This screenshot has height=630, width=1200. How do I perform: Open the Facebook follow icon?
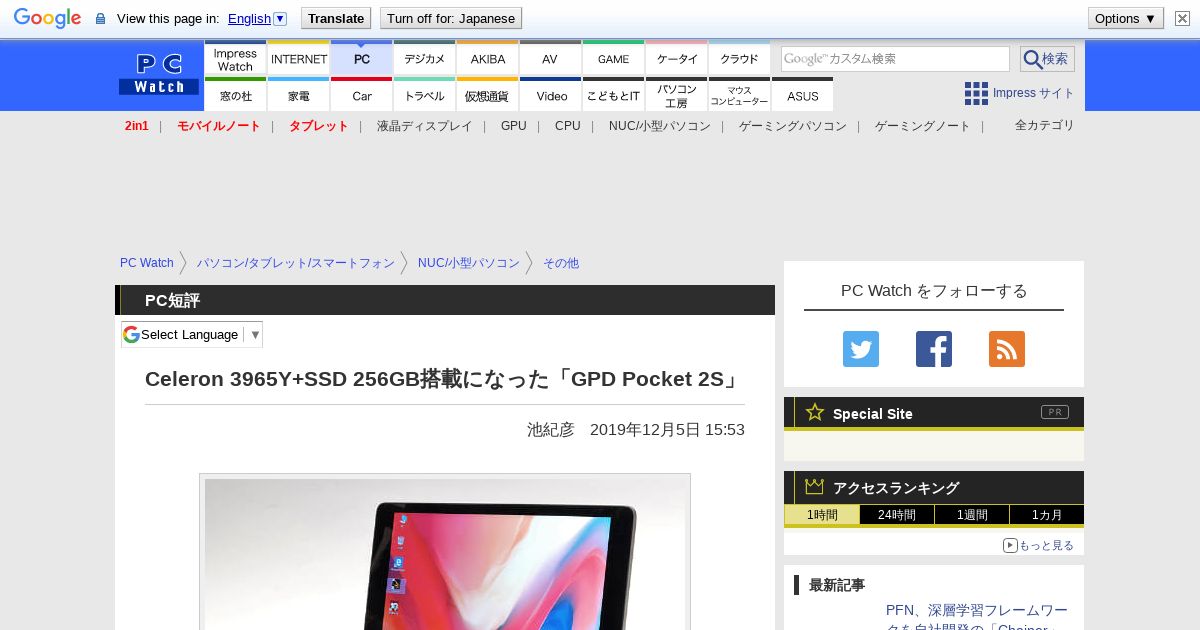pos(934,349)
